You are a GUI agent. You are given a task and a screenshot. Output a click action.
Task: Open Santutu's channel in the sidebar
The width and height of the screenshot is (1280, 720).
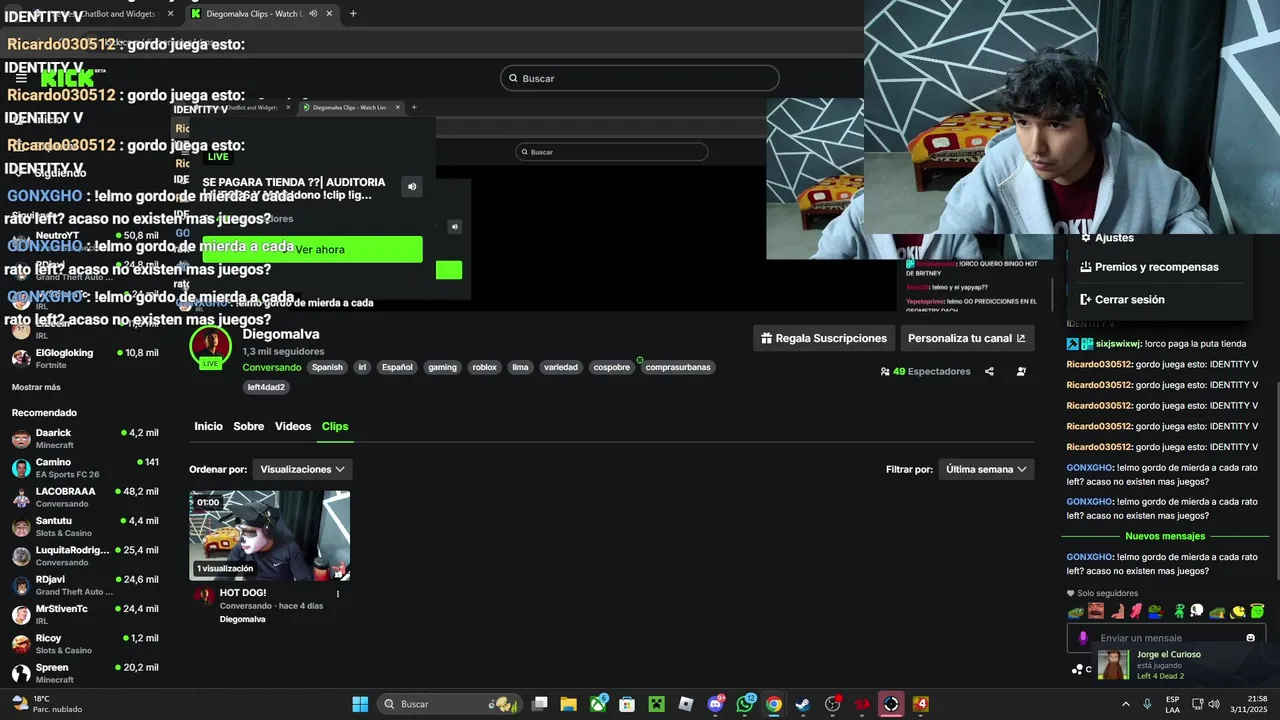pos(85,526)
